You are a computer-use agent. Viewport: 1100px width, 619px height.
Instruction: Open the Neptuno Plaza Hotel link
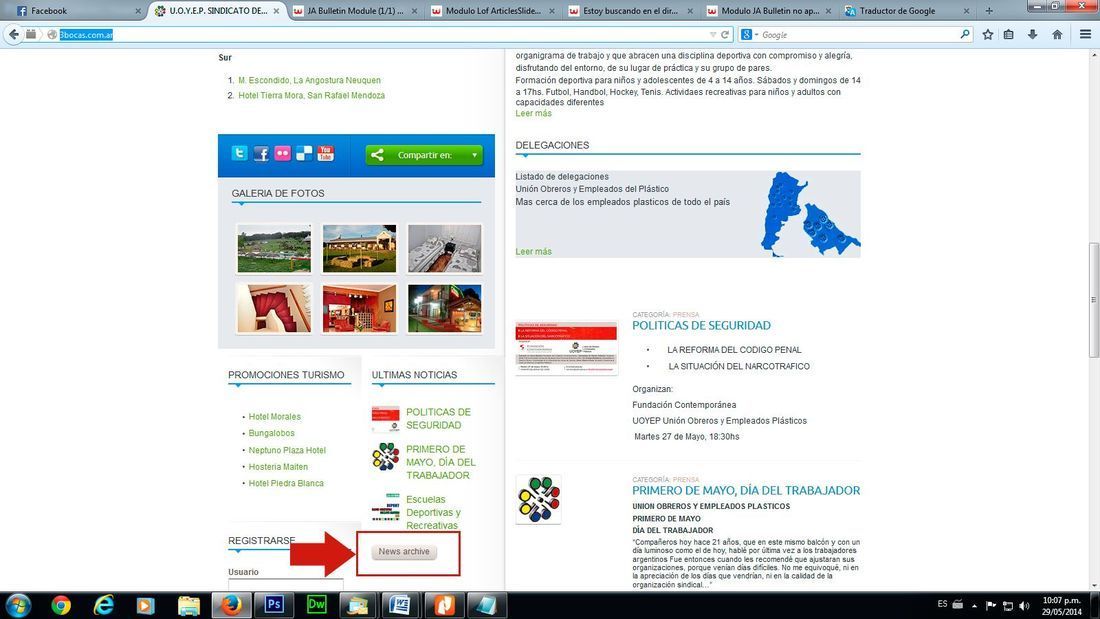(287, 451)
